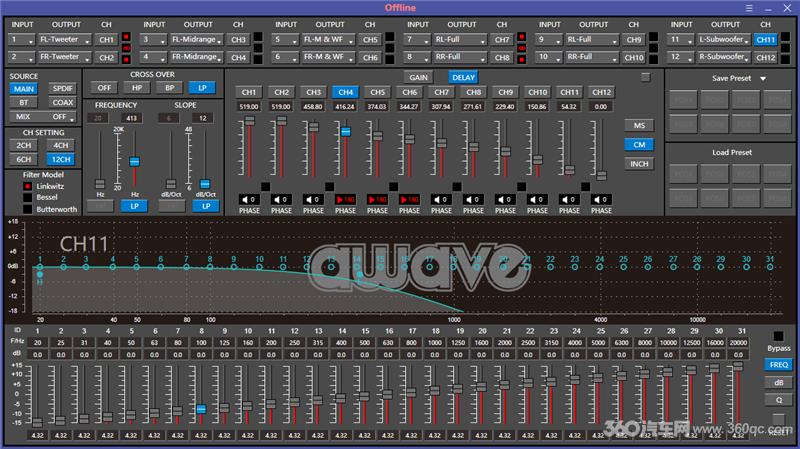Open the L-Subwoofer output dropdown

[723, 40]
